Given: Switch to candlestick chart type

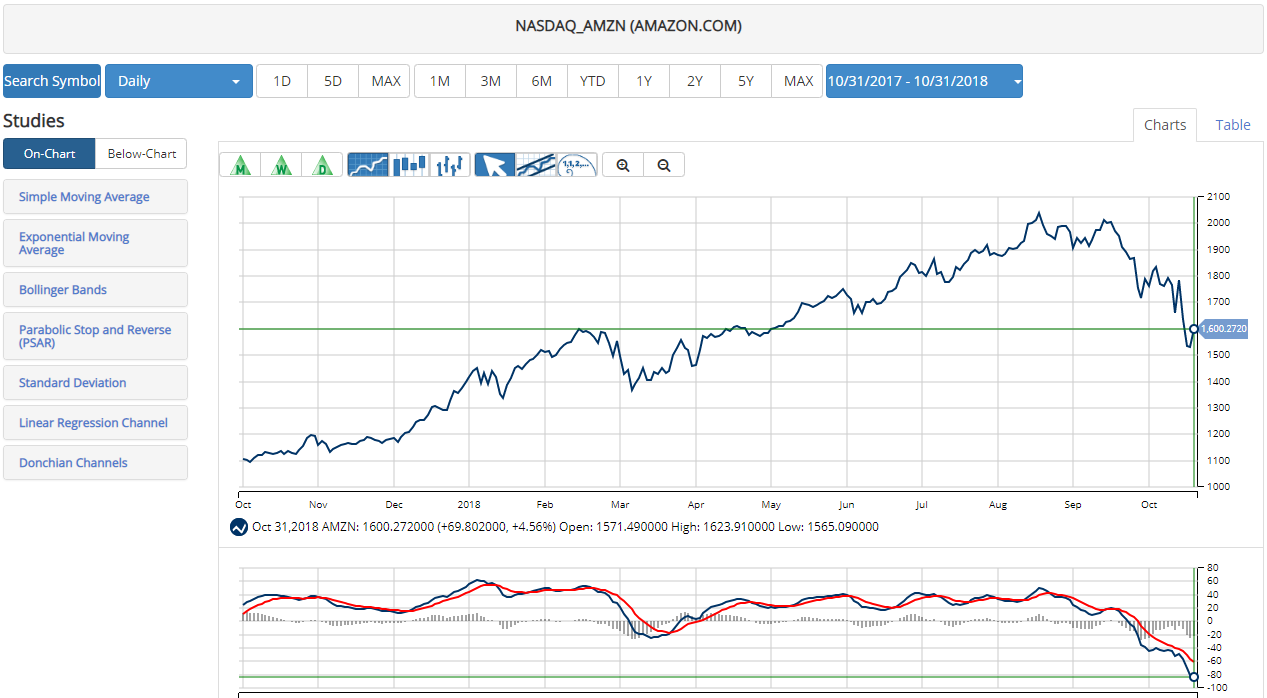Looking at the screenshot, I should 409,165.
